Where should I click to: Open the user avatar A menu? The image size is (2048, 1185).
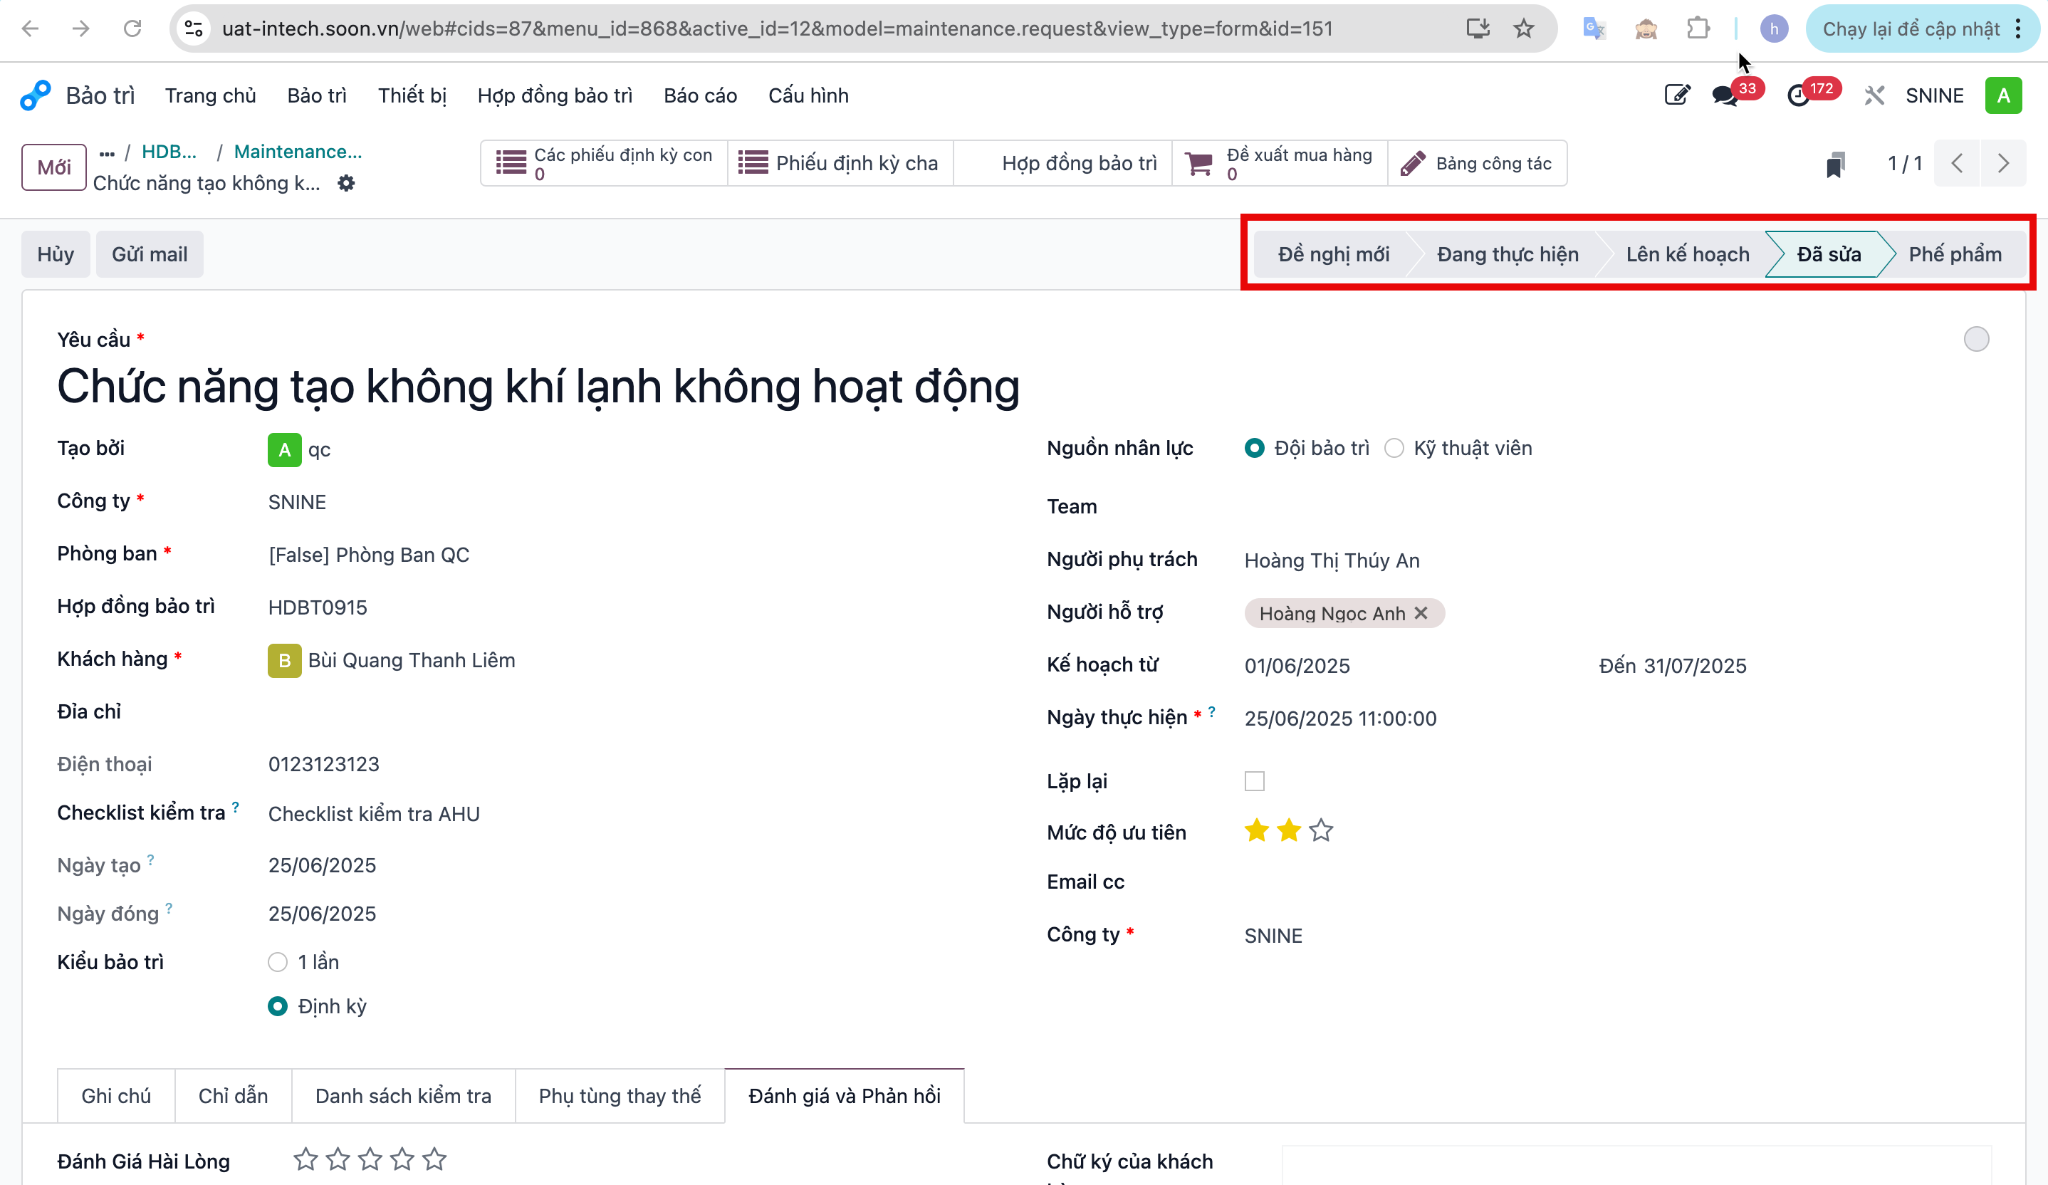pos(2003,96)
